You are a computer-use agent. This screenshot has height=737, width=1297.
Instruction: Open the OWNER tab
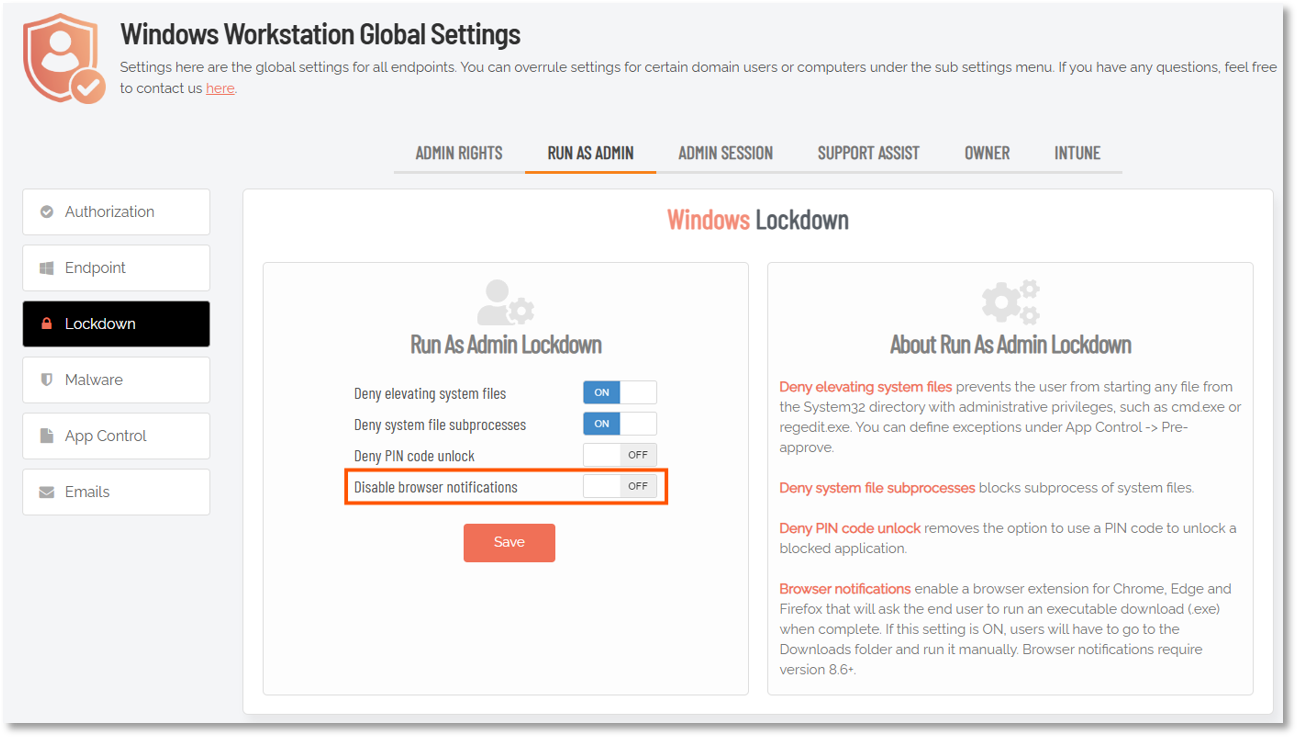tap(987, 153)
